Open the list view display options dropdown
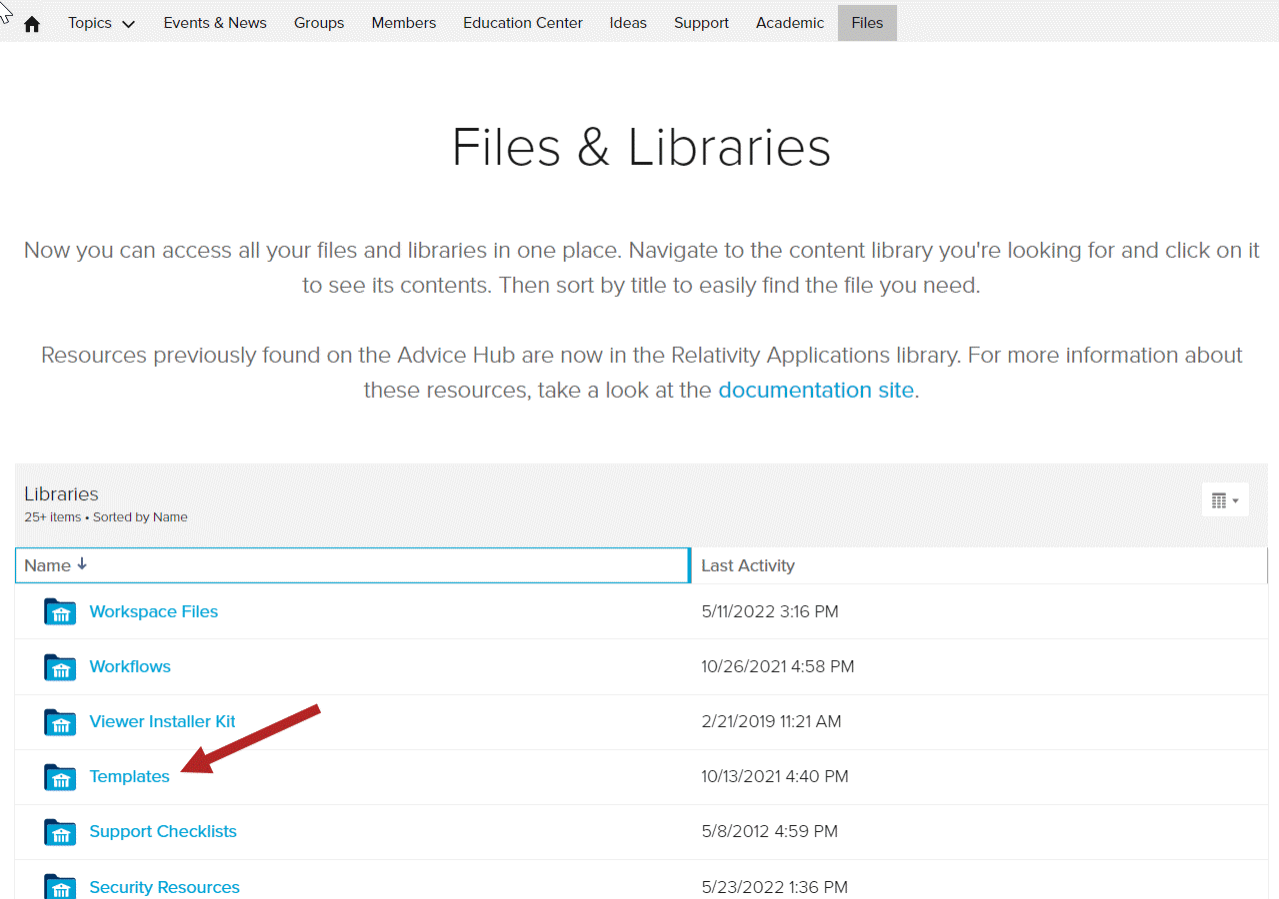The height and width of the screenshot is (899, 1279). pyautogui.click(x=1225, y=500)
